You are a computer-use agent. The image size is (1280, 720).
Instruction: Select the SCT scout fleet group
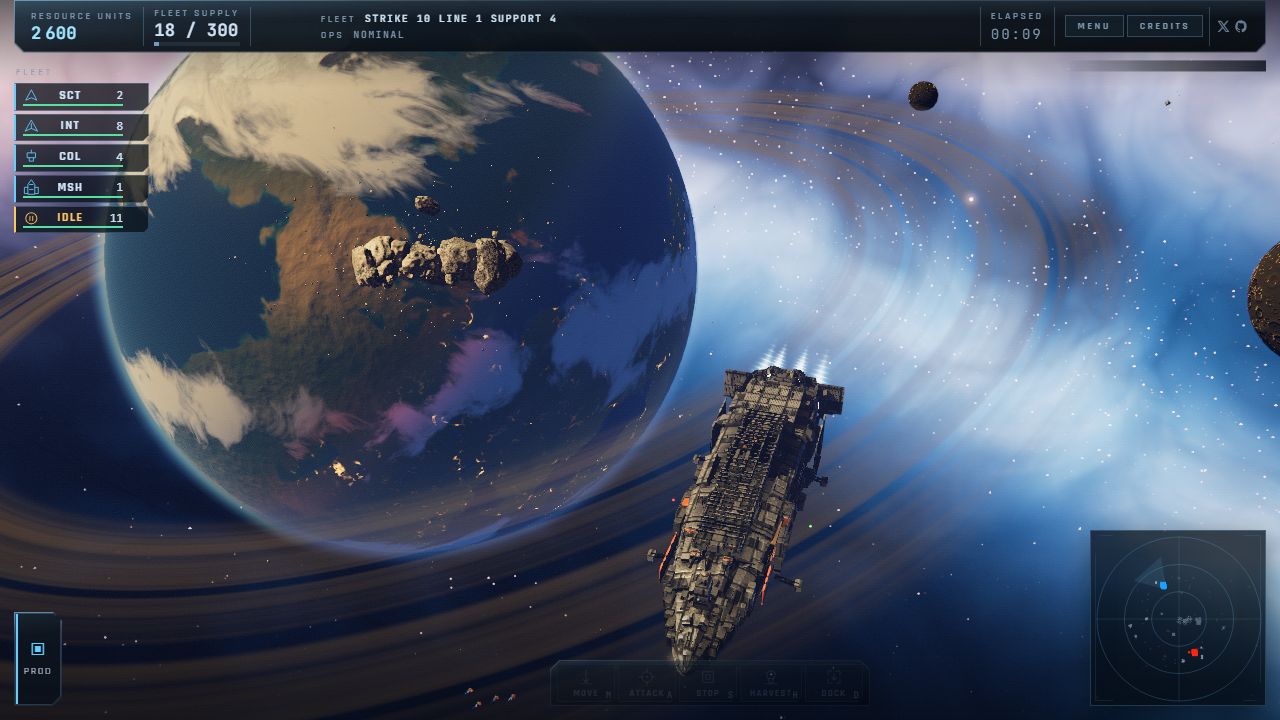tap(82, 96)
